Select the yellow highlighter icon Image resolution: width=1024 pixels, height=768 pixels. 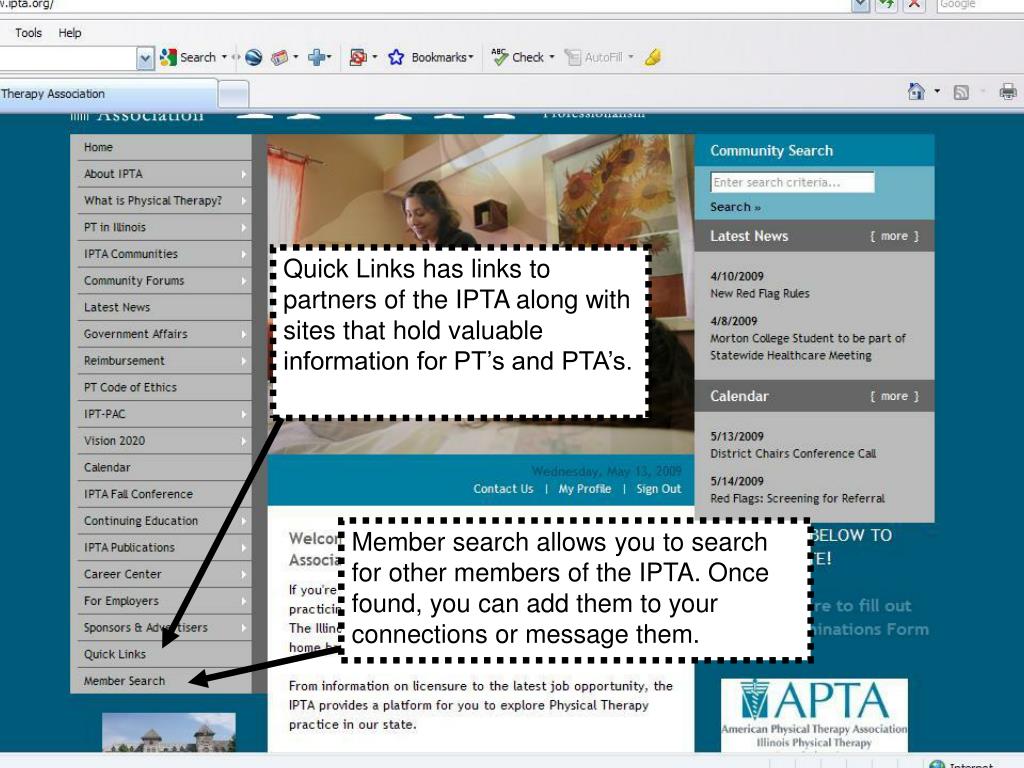point(653,57)
